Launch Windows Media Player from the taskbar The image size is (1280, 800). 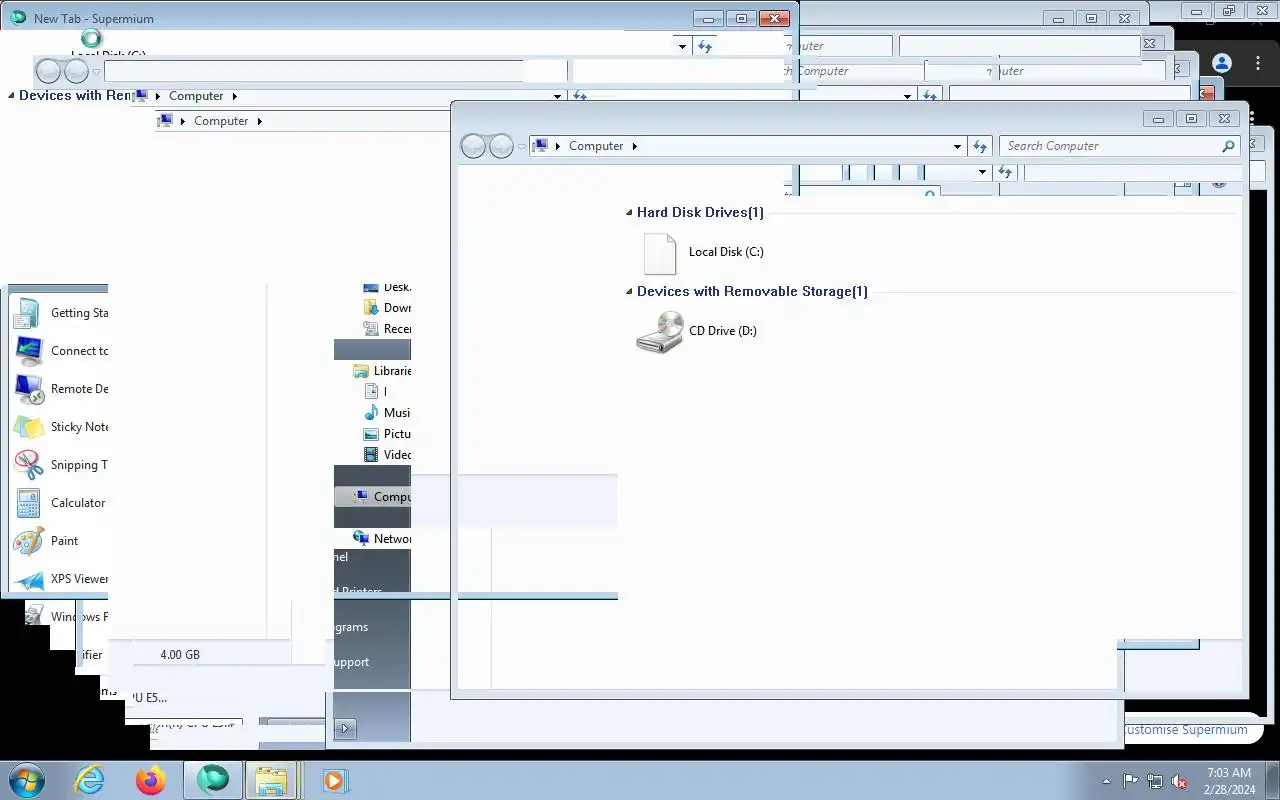coord(335,780)
